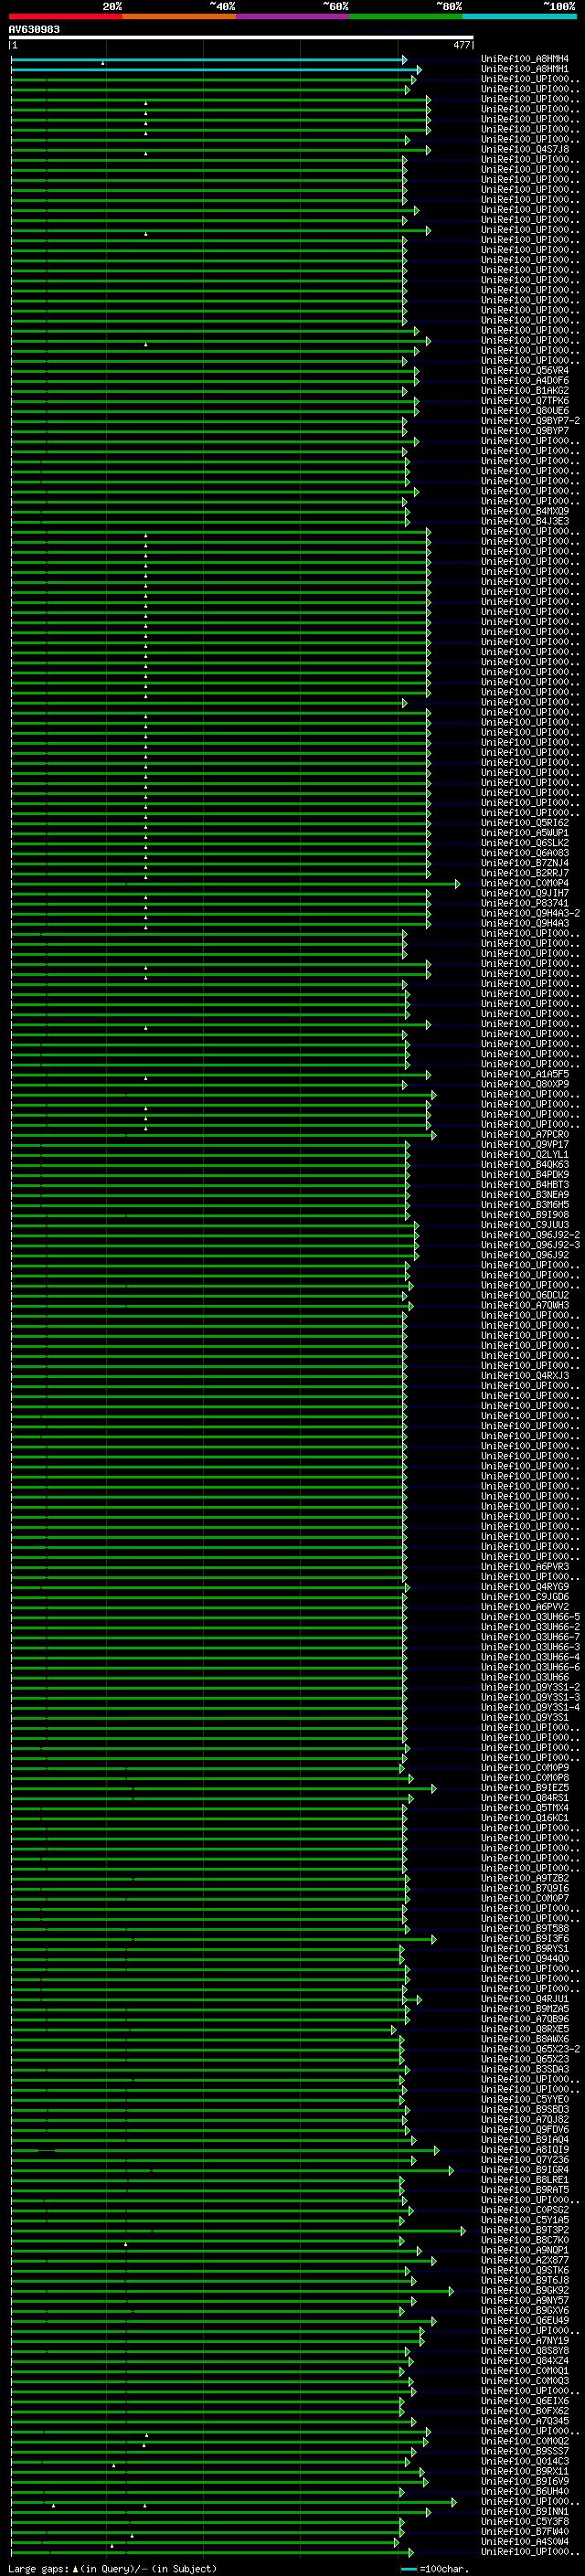The height and width of the screenshot is (2576, 585).
Task: Select the UniRef100_B4MXQ9 label
Action: coord(525,511)
